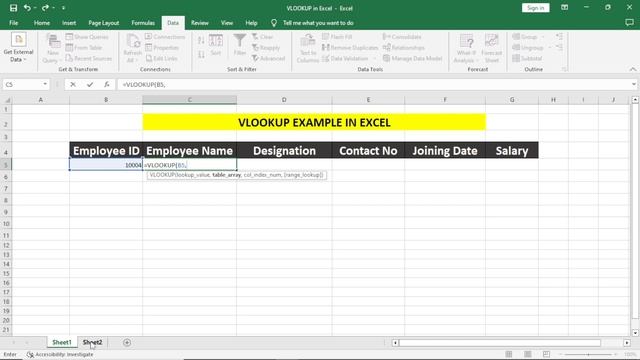Screen dimensions: 640x360
Task: Expand the formula bar arrow
Action: [633, 84]
